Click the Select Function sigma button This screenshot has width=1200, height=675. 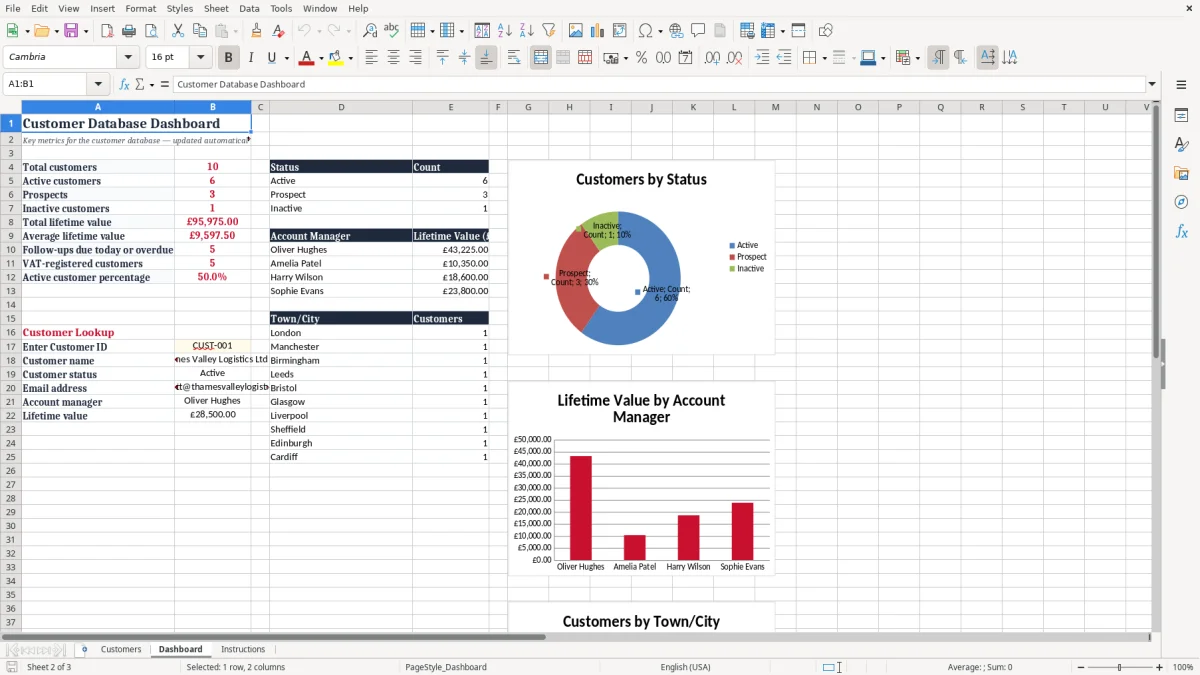coord(139,84)
